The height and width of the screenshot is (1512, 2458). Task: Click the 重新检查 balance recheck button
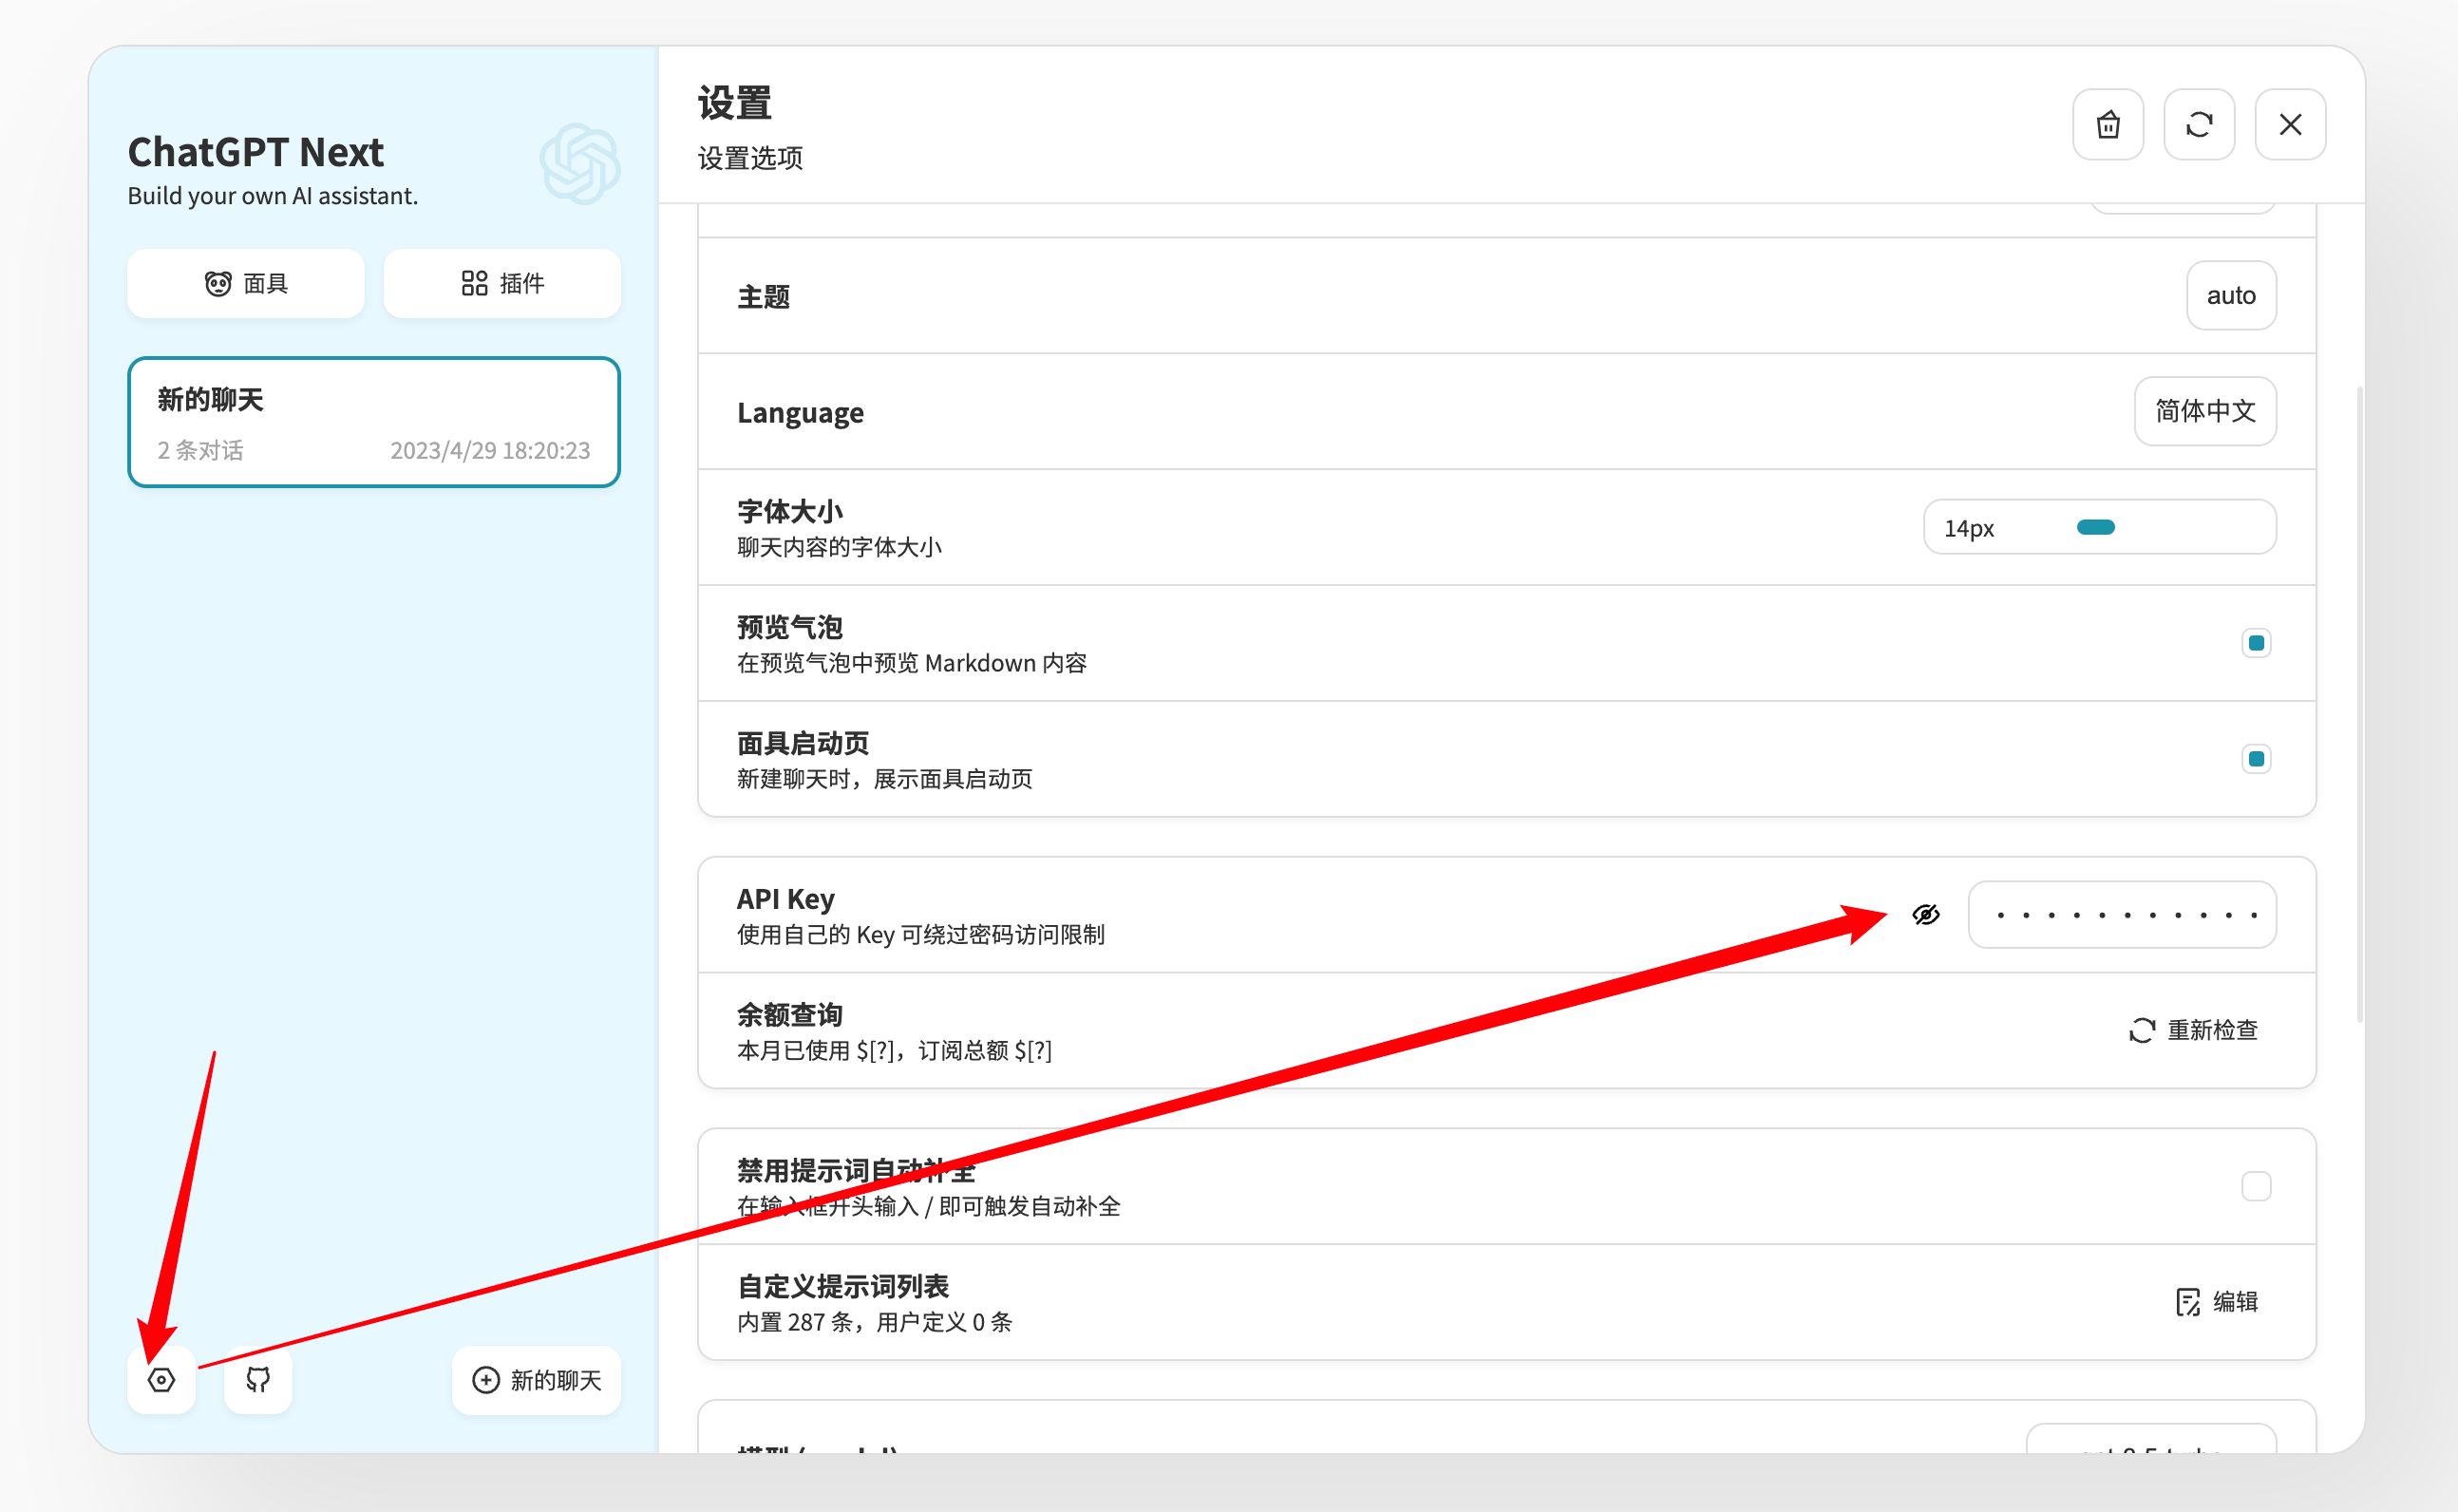pos(2194,1030)
